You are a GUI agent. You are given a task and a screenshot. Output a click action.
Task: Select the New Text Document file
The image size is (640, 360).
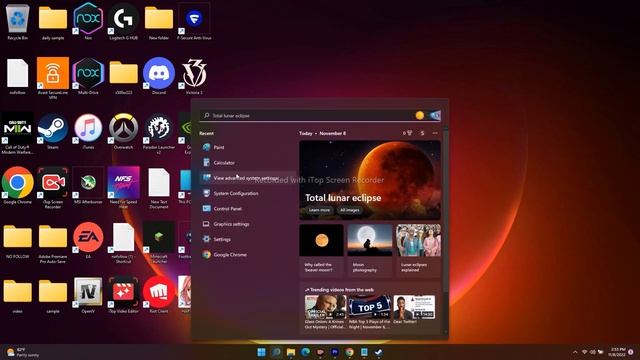point(159,188)
